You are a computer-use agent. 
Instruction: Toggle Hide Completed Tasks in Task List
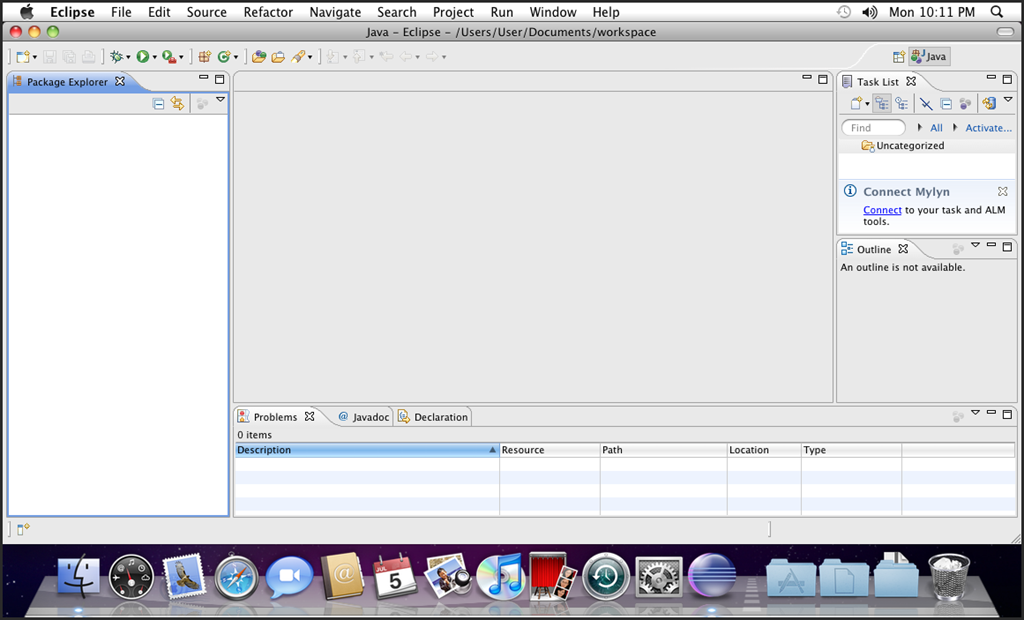925,103
